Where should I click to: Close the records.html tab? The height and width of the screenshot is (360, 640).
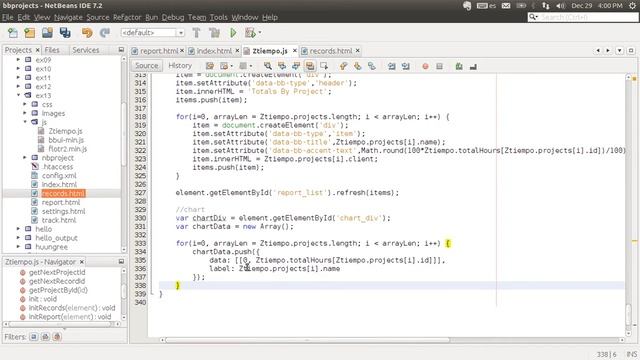click(x=358, y=51)
